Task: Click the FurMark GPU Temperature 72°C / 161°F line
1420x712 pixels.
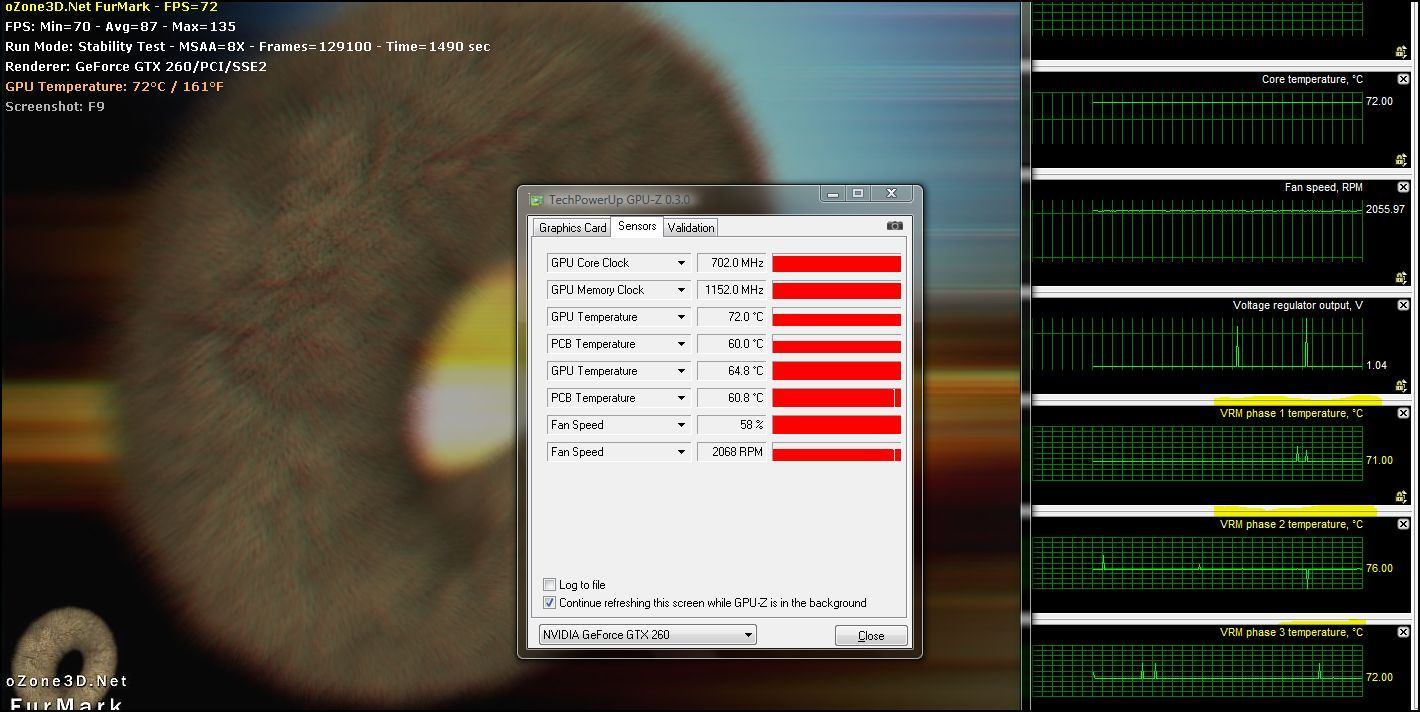Action: point(114,87)
